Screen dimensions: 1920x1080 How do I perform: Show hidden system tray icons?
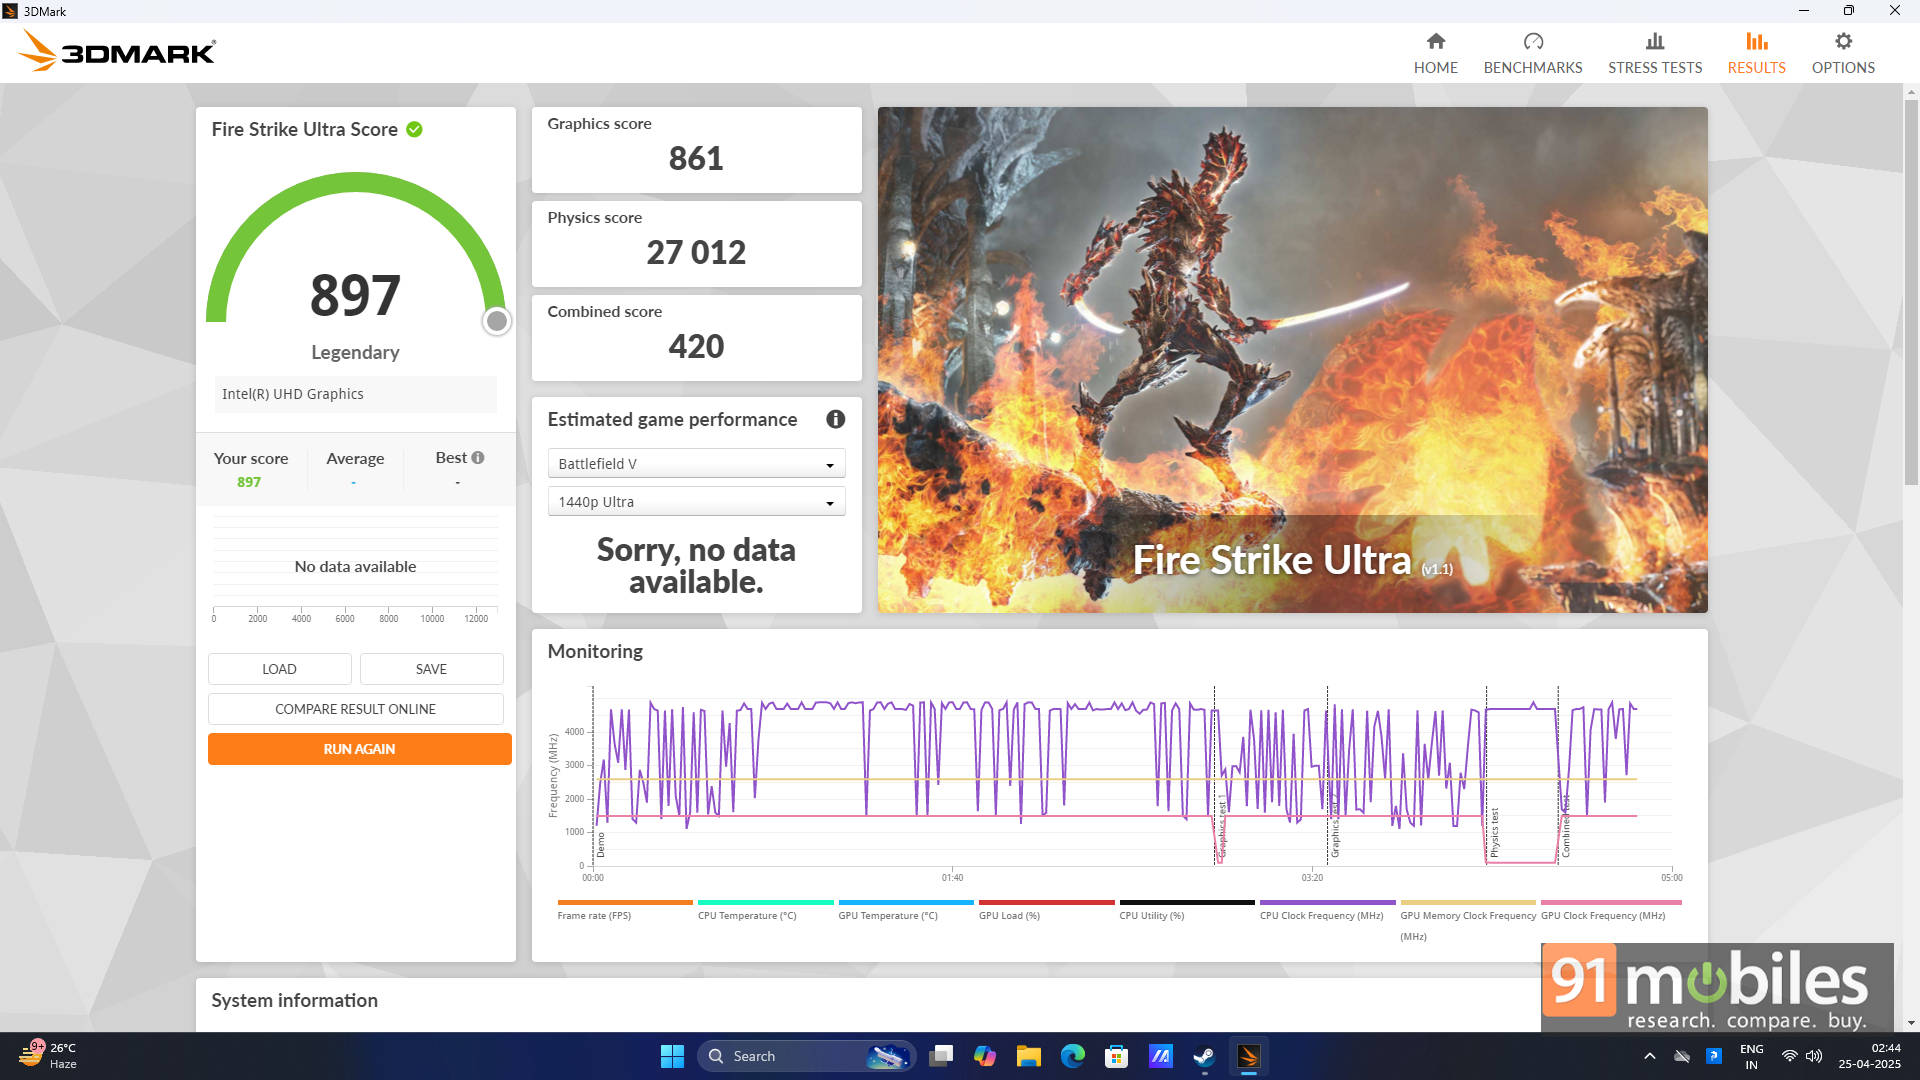(x=1649, y=1056)
